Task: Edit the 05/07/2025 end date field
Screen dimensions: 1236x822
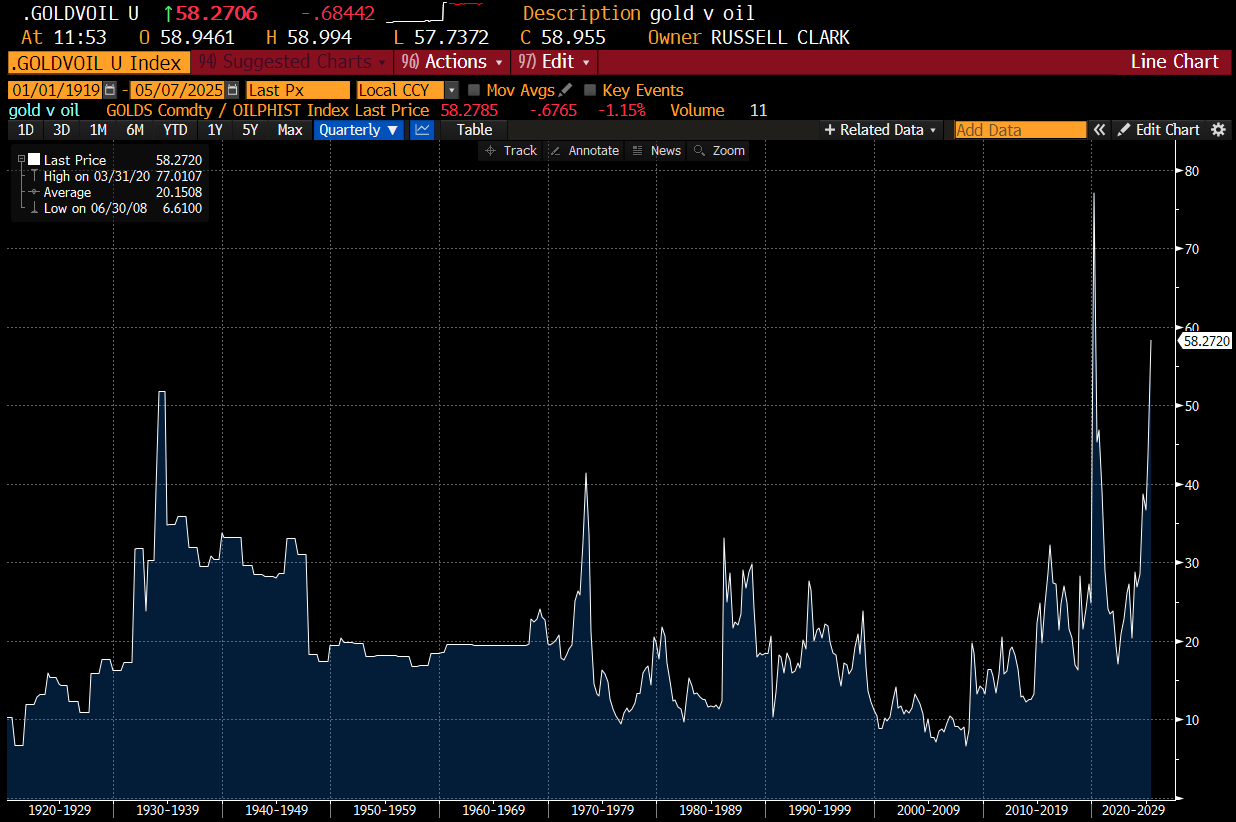Action: (x=179, y=90)
